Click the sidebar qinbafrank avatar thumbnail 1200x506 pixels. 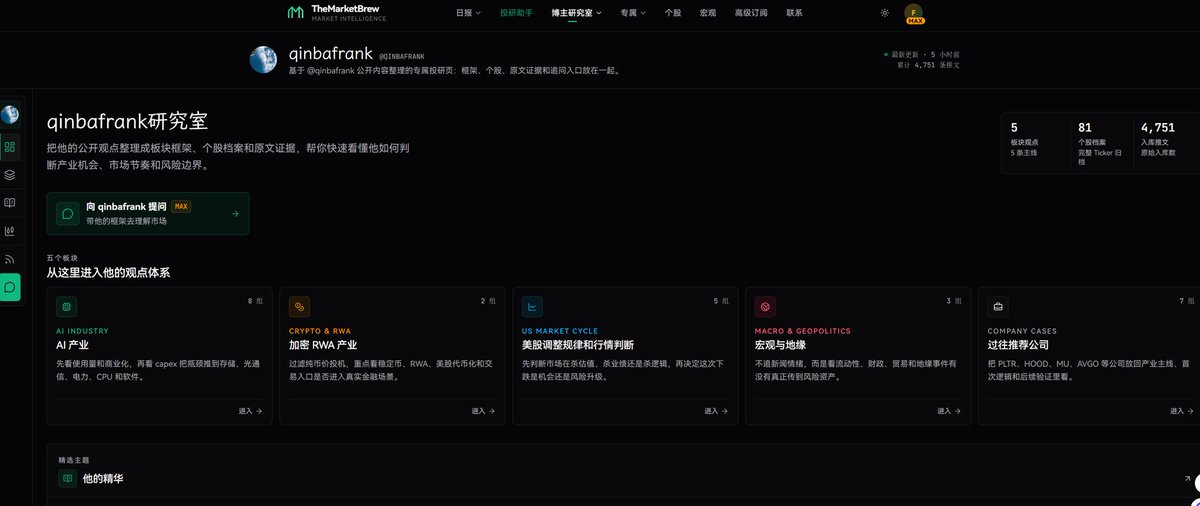[10, 114]
